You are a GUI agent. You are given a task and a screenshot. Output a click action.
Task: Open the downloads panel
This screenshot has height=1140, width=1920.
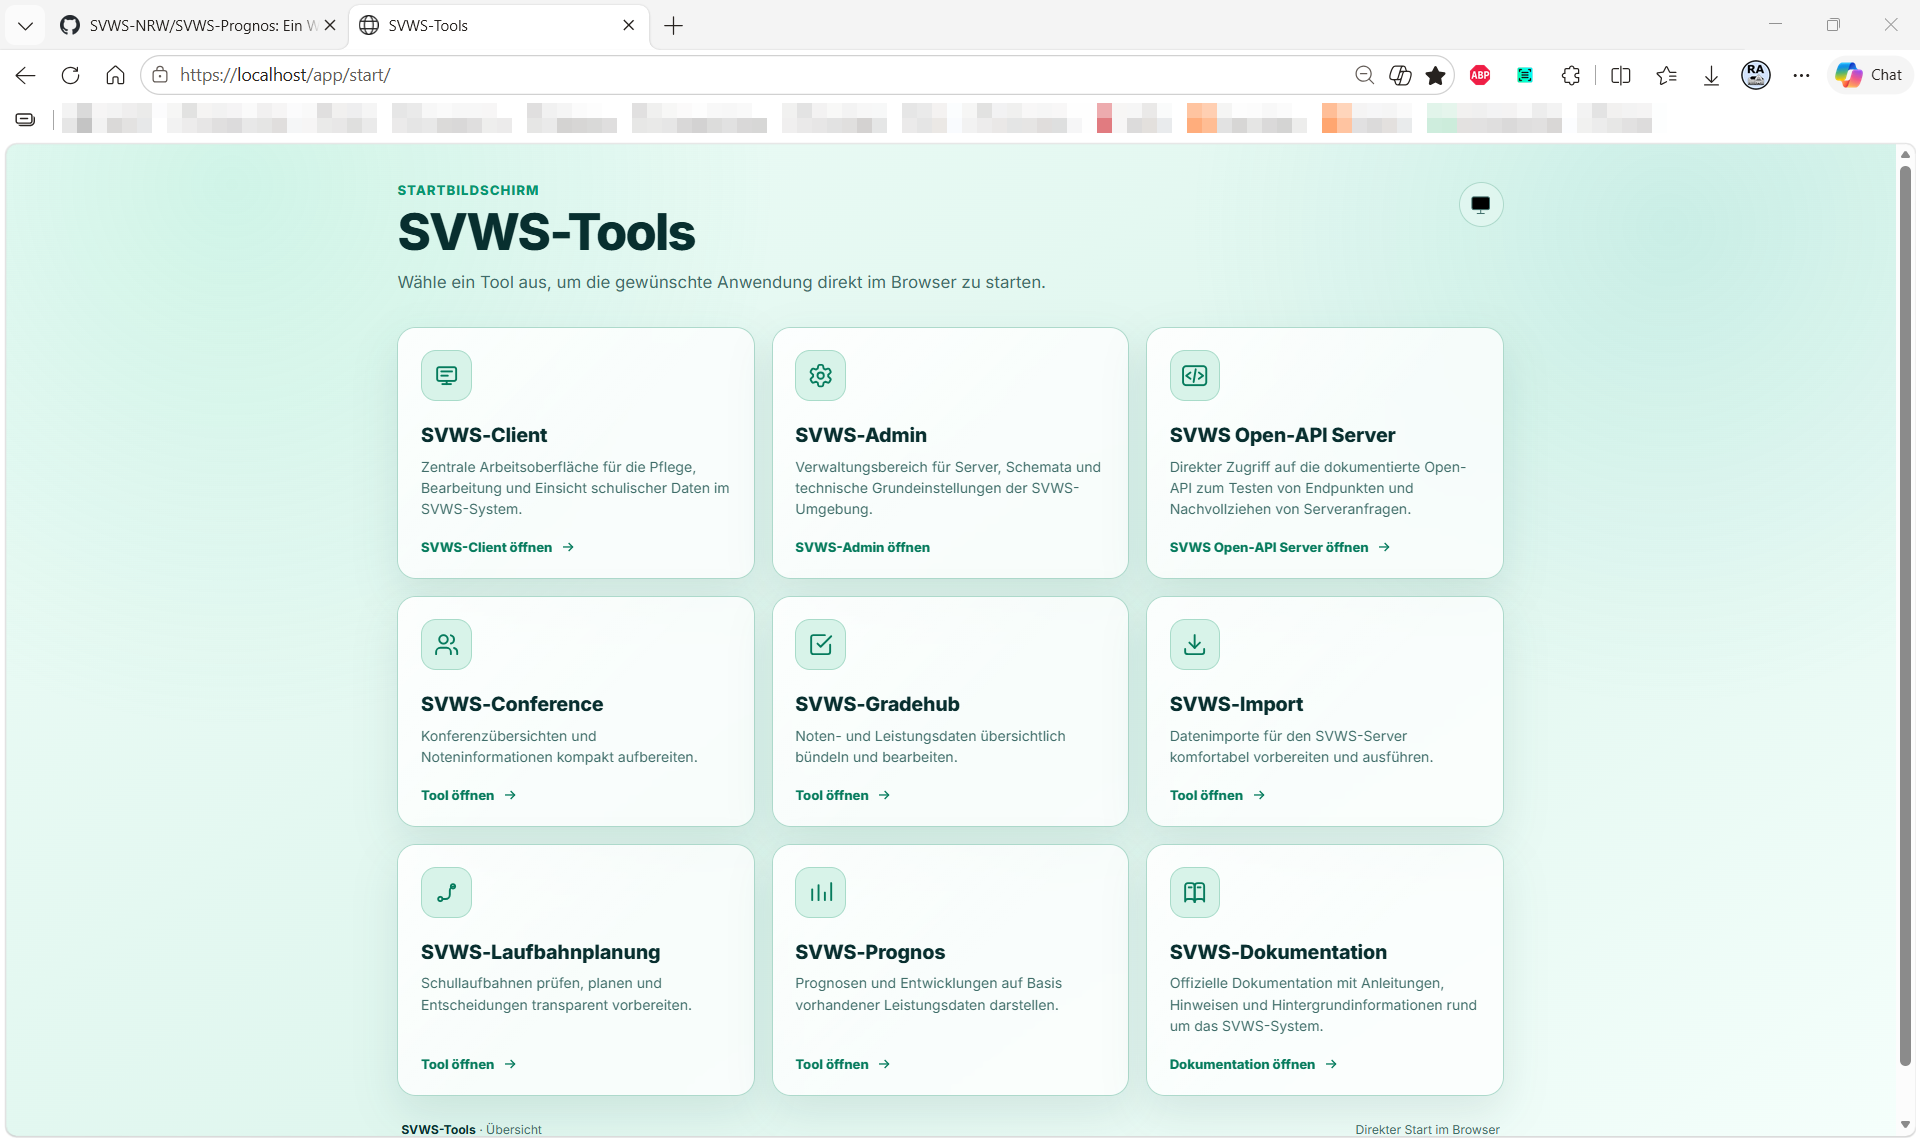(x=1711, y=75)
